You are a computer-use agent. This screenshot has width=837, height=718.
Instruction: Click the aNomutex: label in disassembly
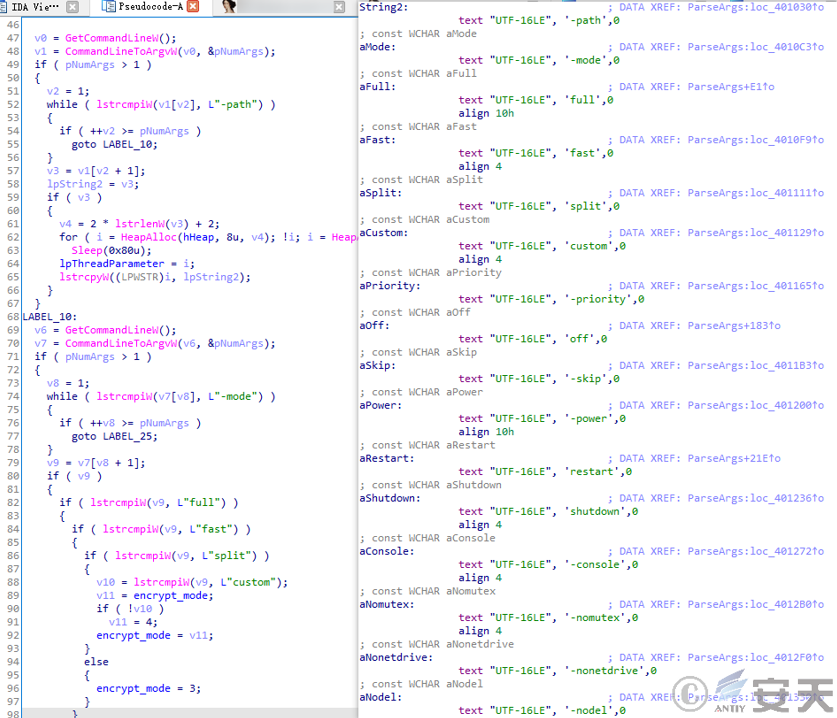click(387, 604)
